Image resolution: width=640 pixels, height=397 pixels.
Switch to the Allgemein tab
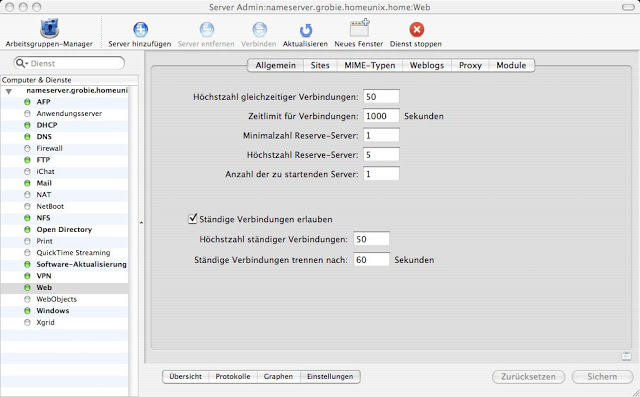tap(276, 65)
